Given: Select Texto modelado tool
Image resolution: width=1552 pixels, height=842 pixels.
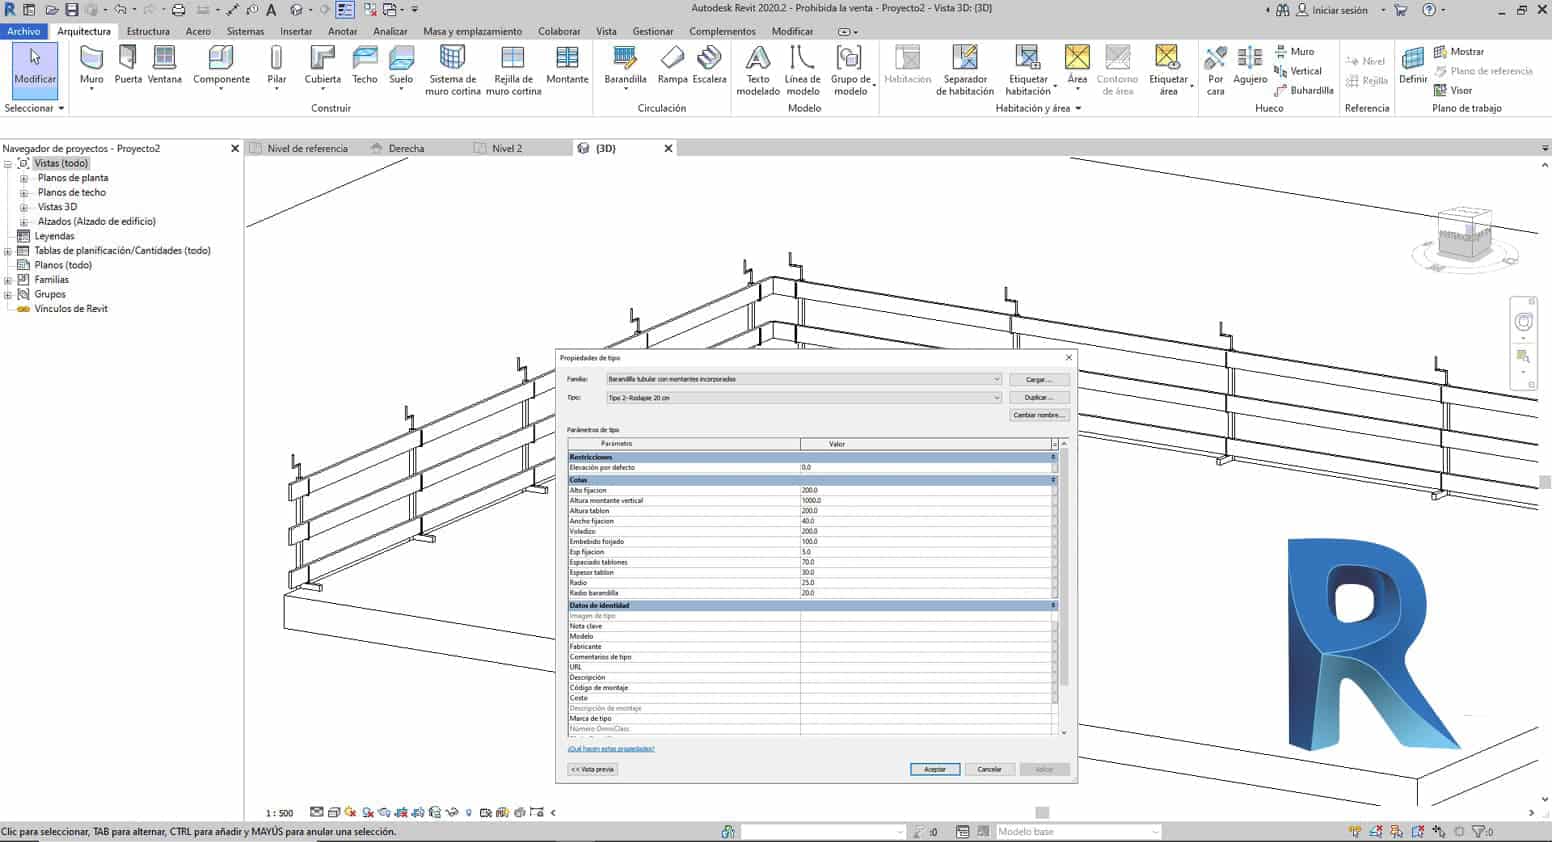Looking at the screenshot, I should point(758,70).
